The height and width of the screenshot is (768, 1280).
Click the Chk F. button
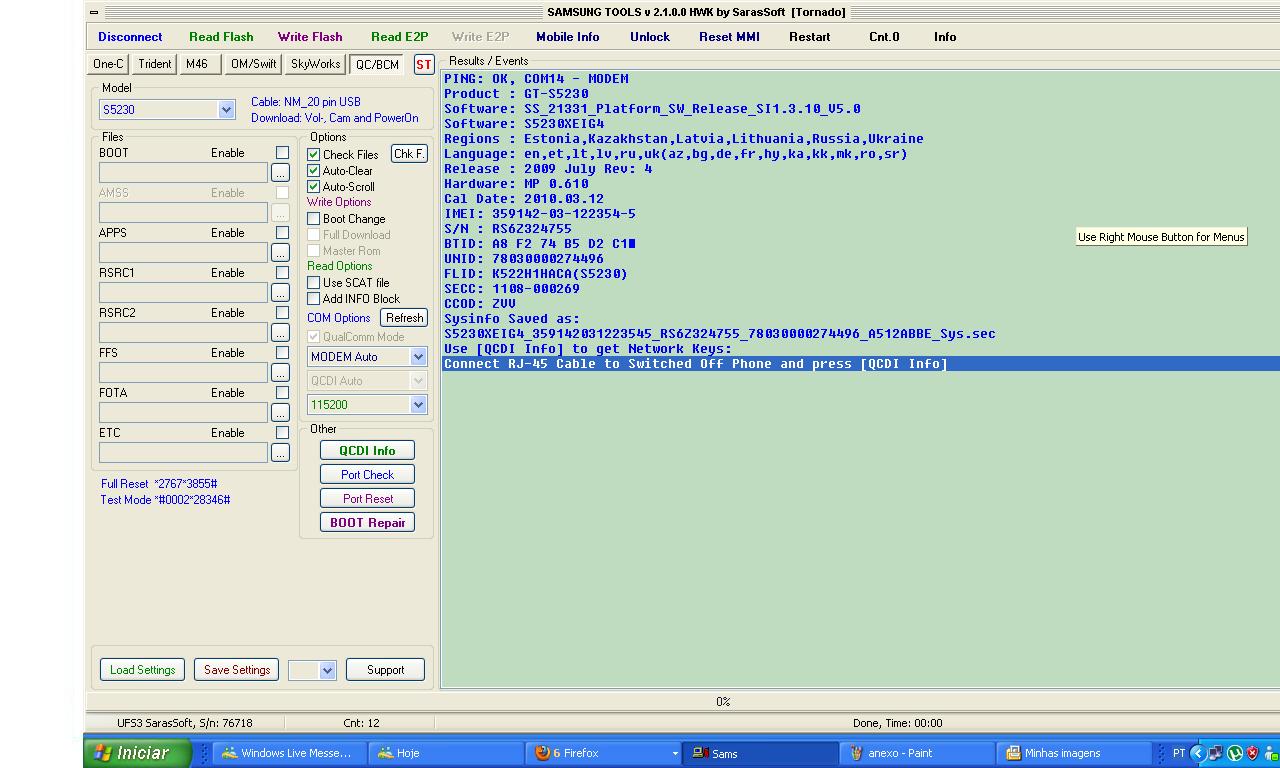pos(409,153)
